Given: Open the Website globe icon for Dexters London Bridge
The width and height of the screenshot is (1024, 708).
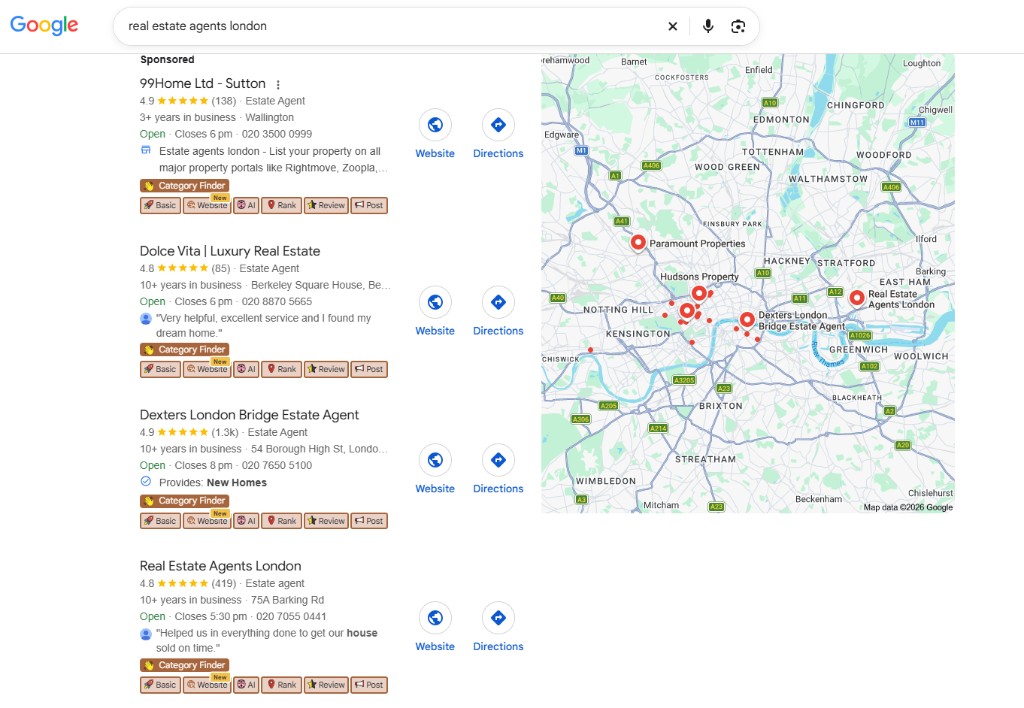Looking at the screenshot, I should (x=435, y=460).
